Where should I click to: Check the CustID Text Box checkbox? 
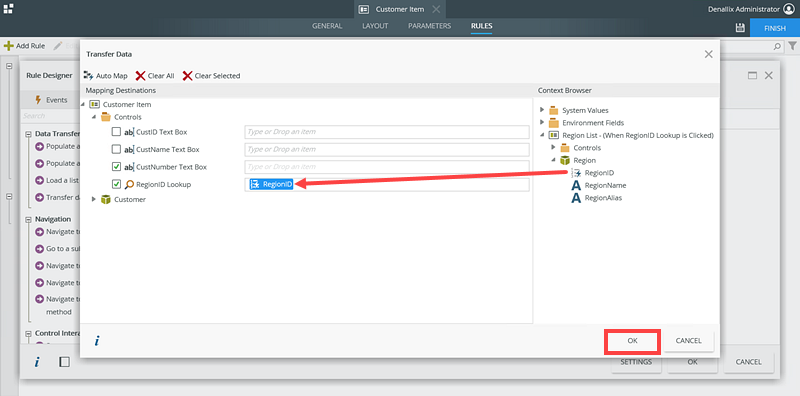116,132
